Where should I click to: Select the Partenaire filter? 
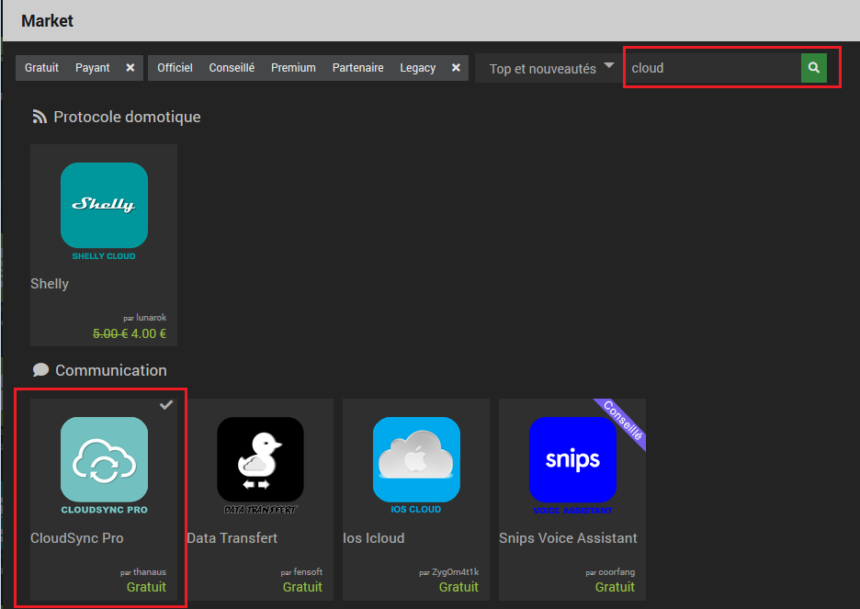358,68
